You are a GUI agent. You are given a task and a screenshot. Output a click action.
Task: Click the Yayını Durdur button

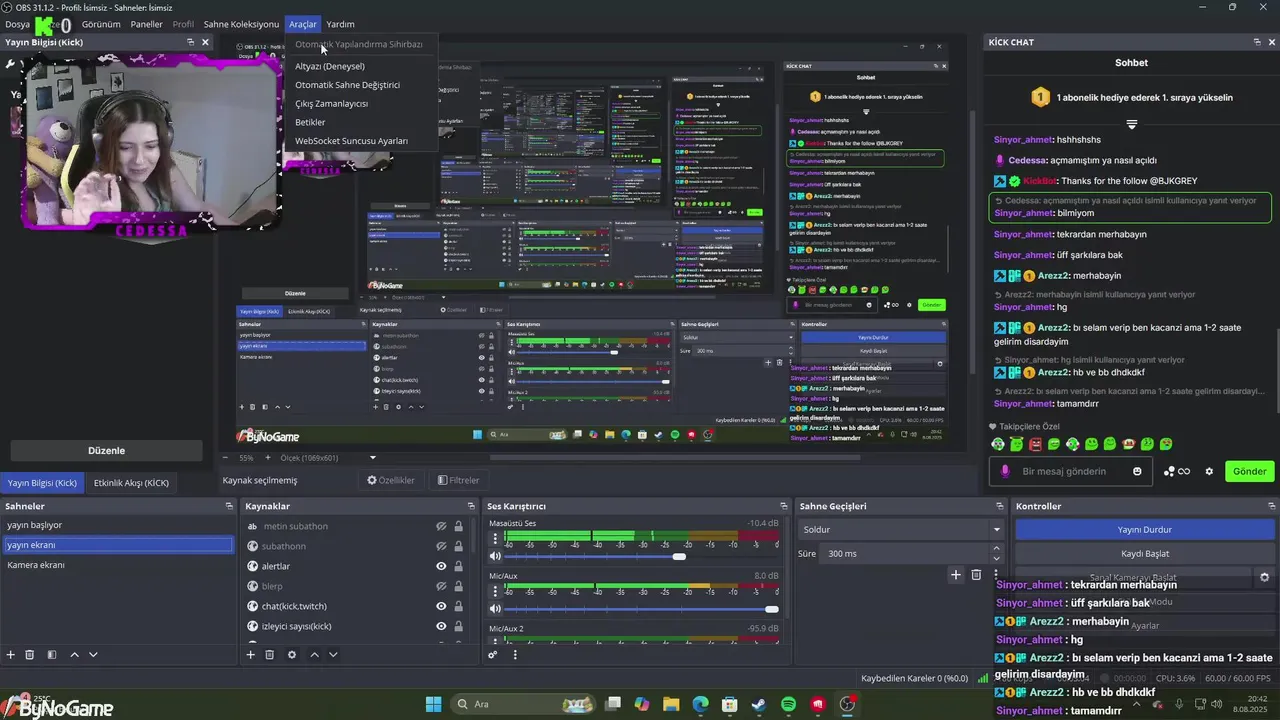pos(1144,529)
